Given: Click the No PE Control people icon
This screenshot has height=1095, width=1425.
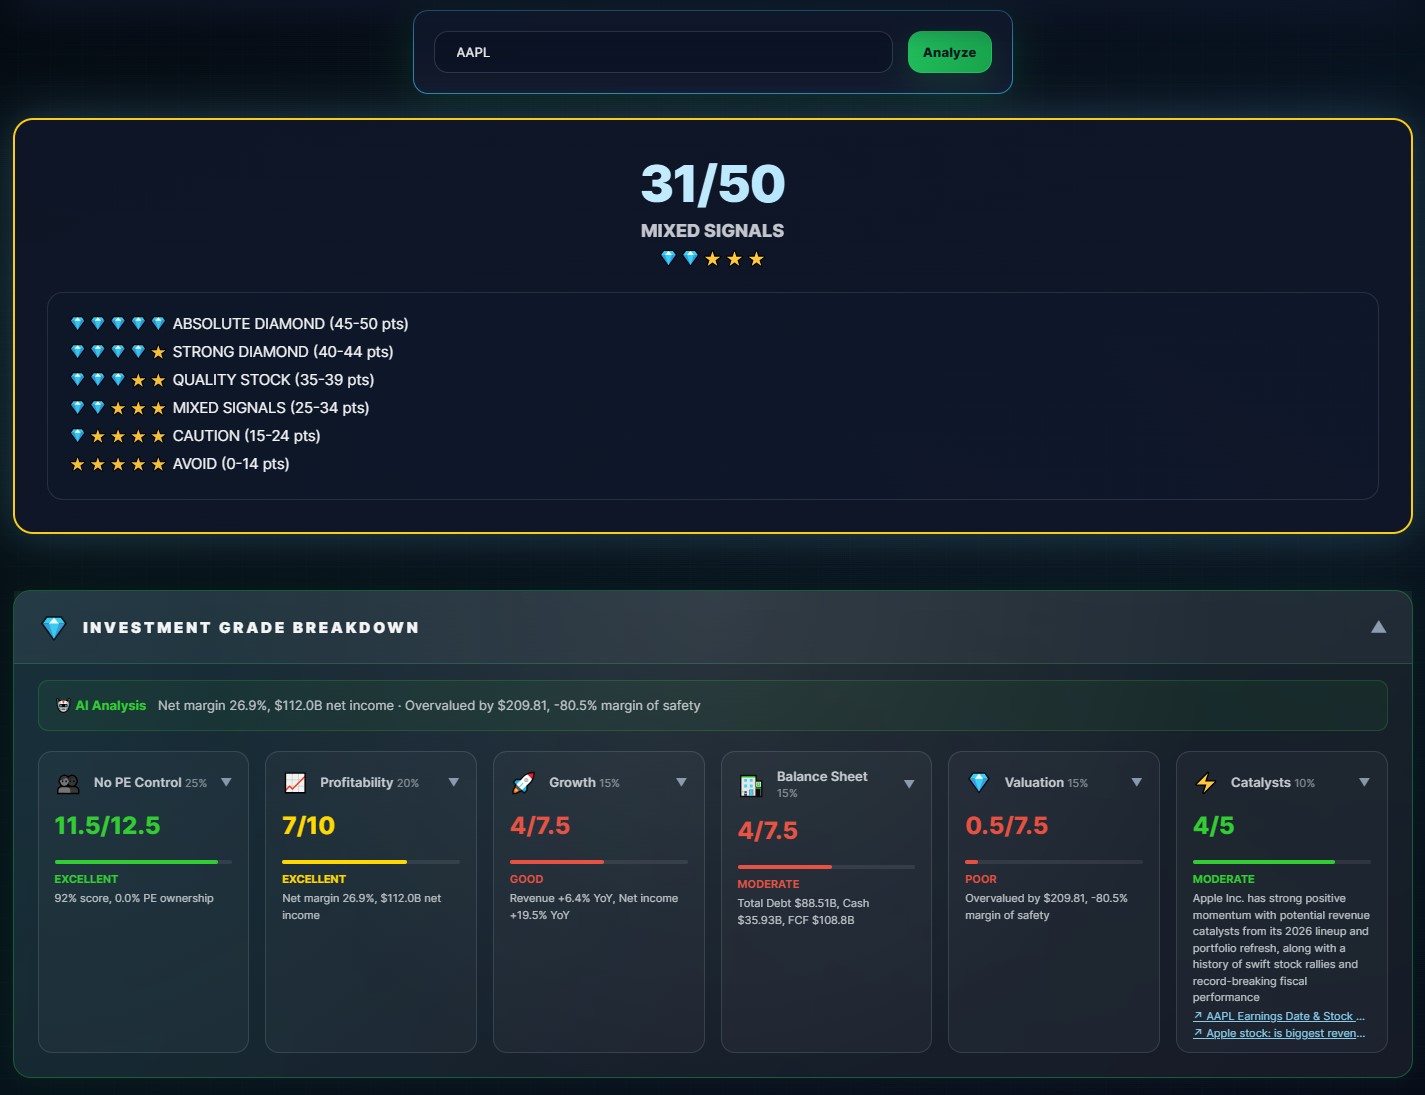Looking at the screenshot, I should pyautogui.click(x=68, y=784).
